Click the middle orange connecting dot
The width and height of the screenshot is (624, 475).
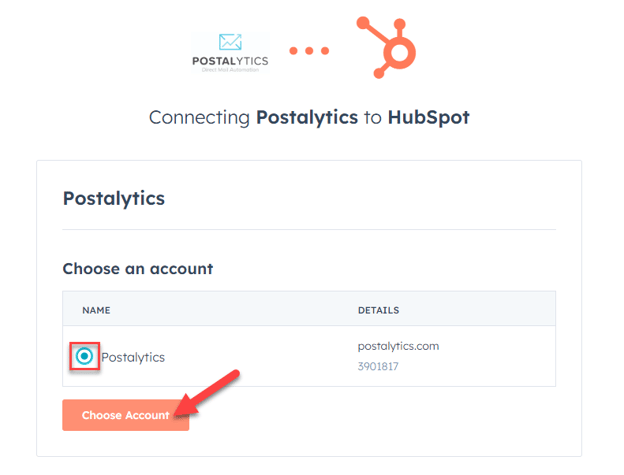pyautogui.click(x=309, y=51)
